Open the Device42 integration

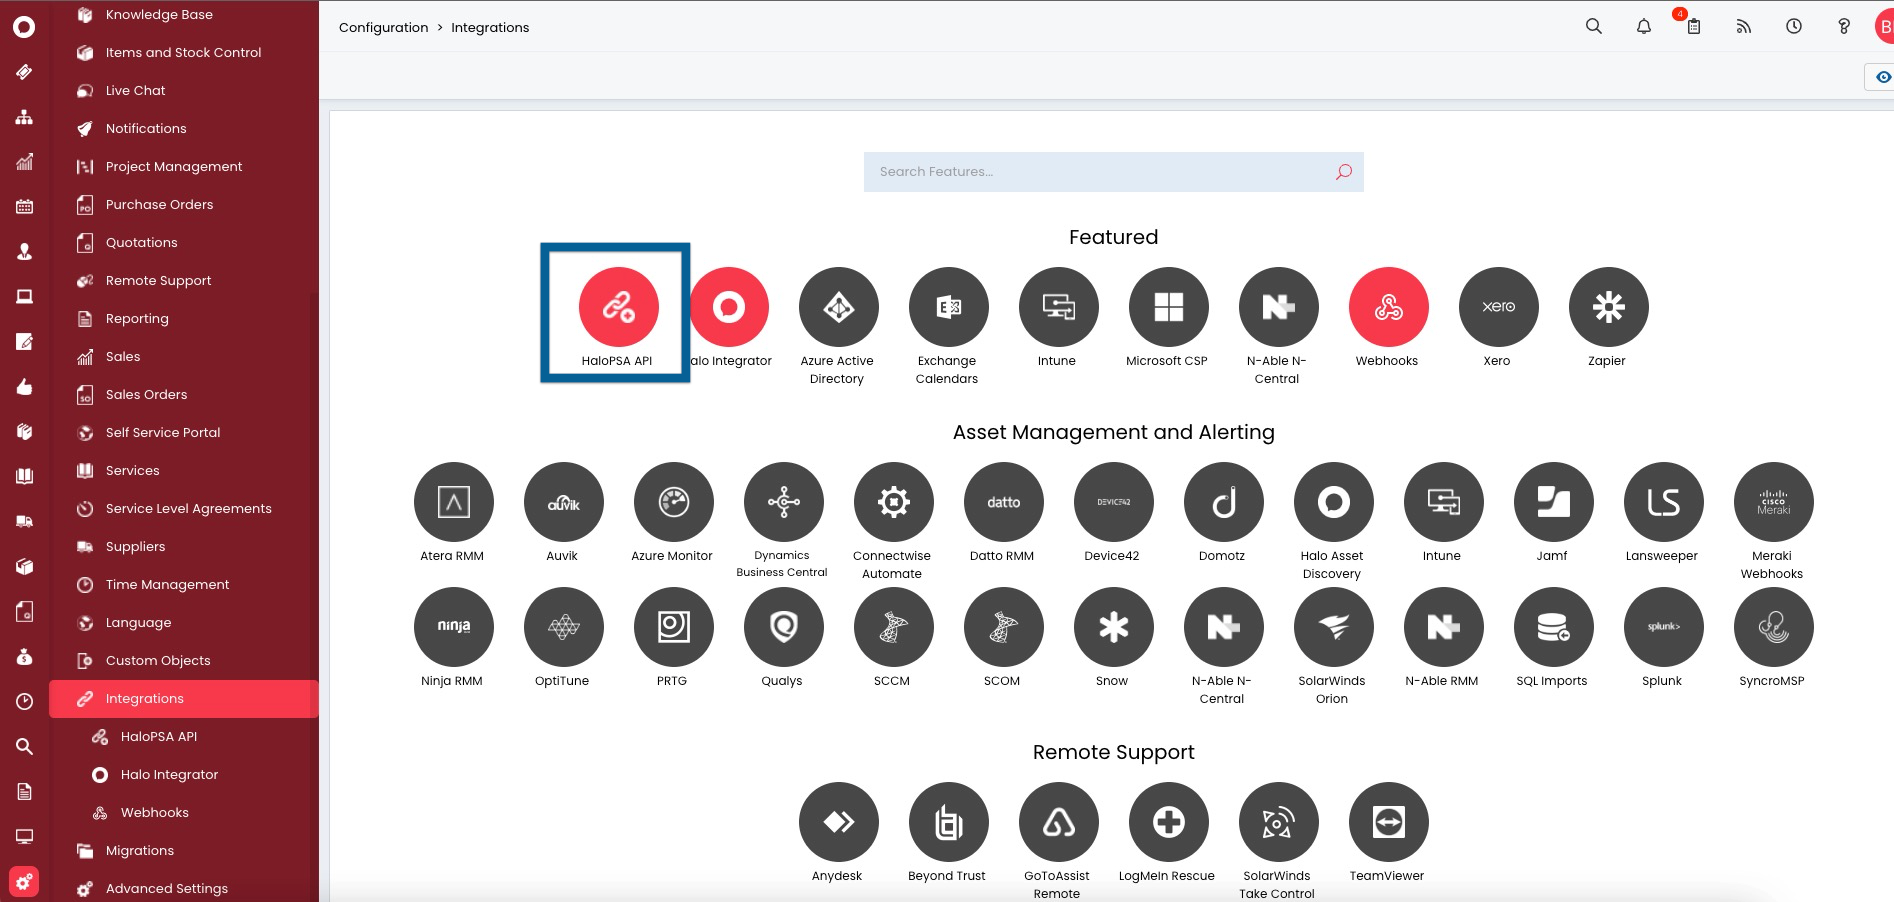point(1113,502)
